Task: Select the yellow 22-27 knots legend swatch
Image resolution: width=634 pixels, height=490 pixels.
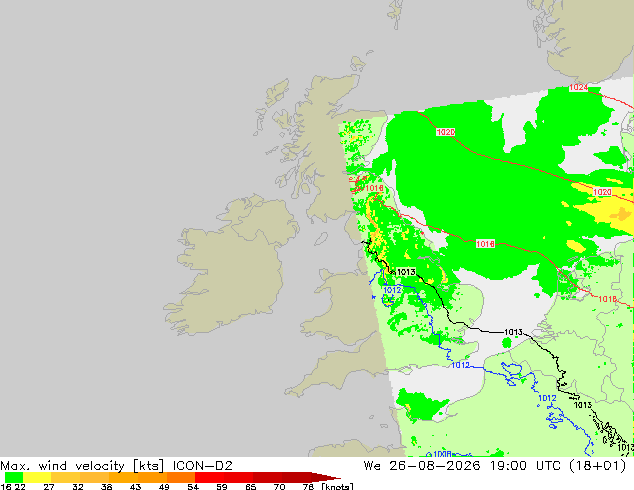Action: click(37, 477)
